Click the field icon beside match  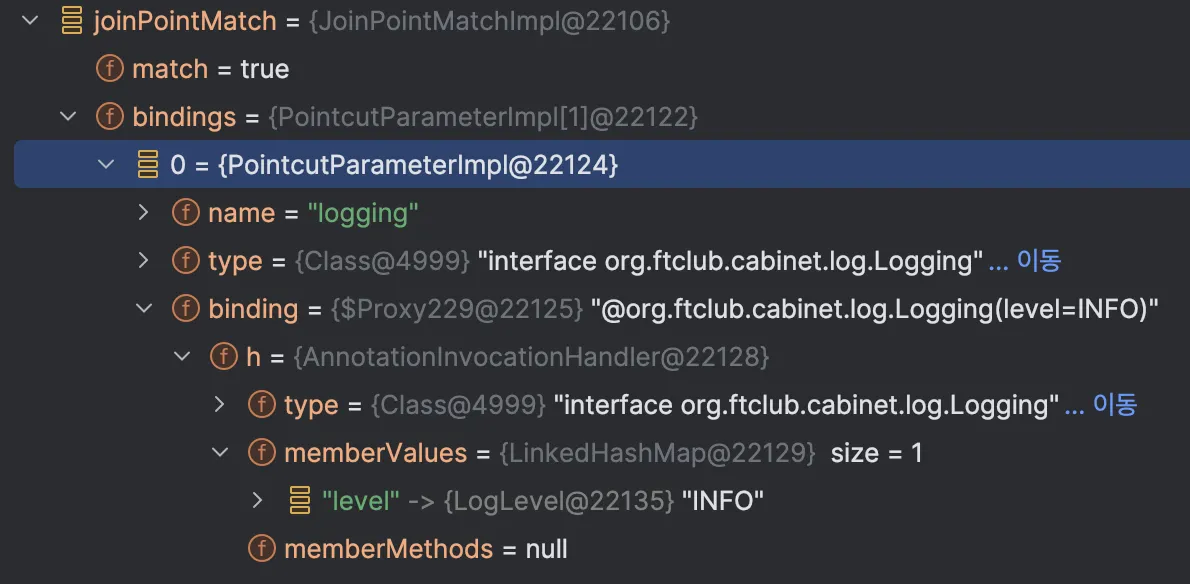(110, 69)
